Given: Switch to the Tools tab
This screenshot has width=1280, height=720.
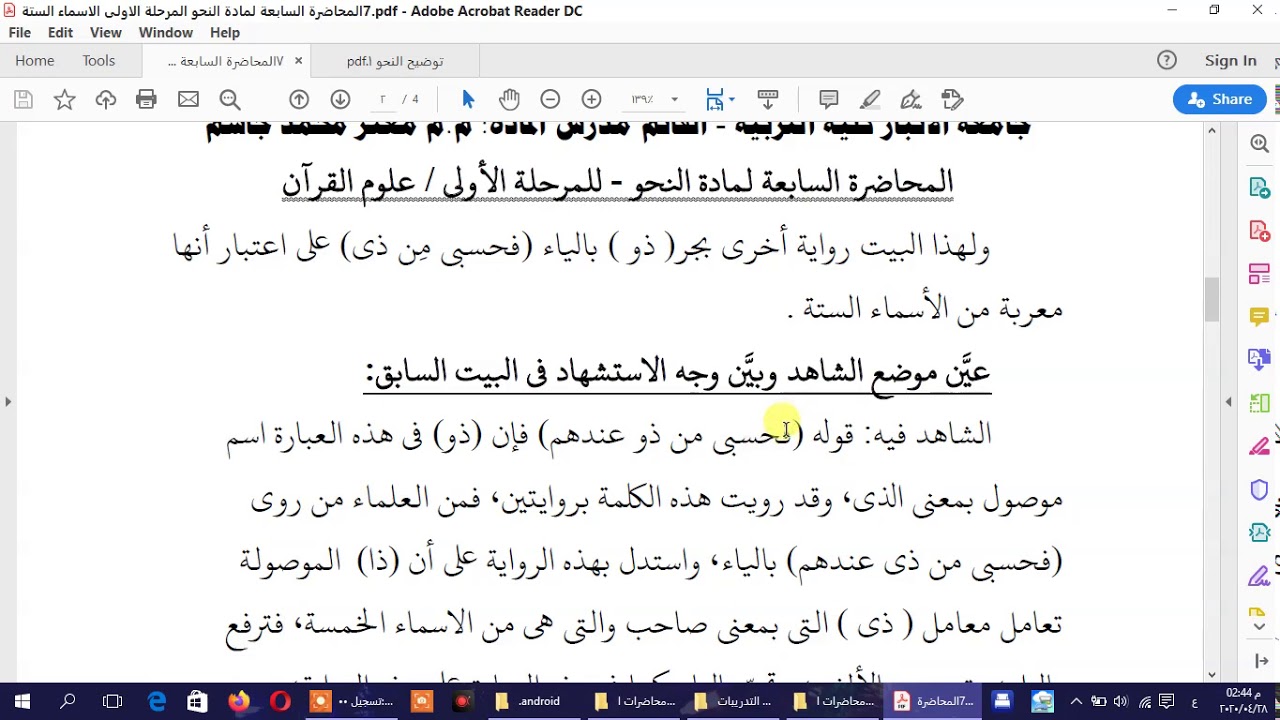Looking at the screenshot, I should tap(99, 61).
